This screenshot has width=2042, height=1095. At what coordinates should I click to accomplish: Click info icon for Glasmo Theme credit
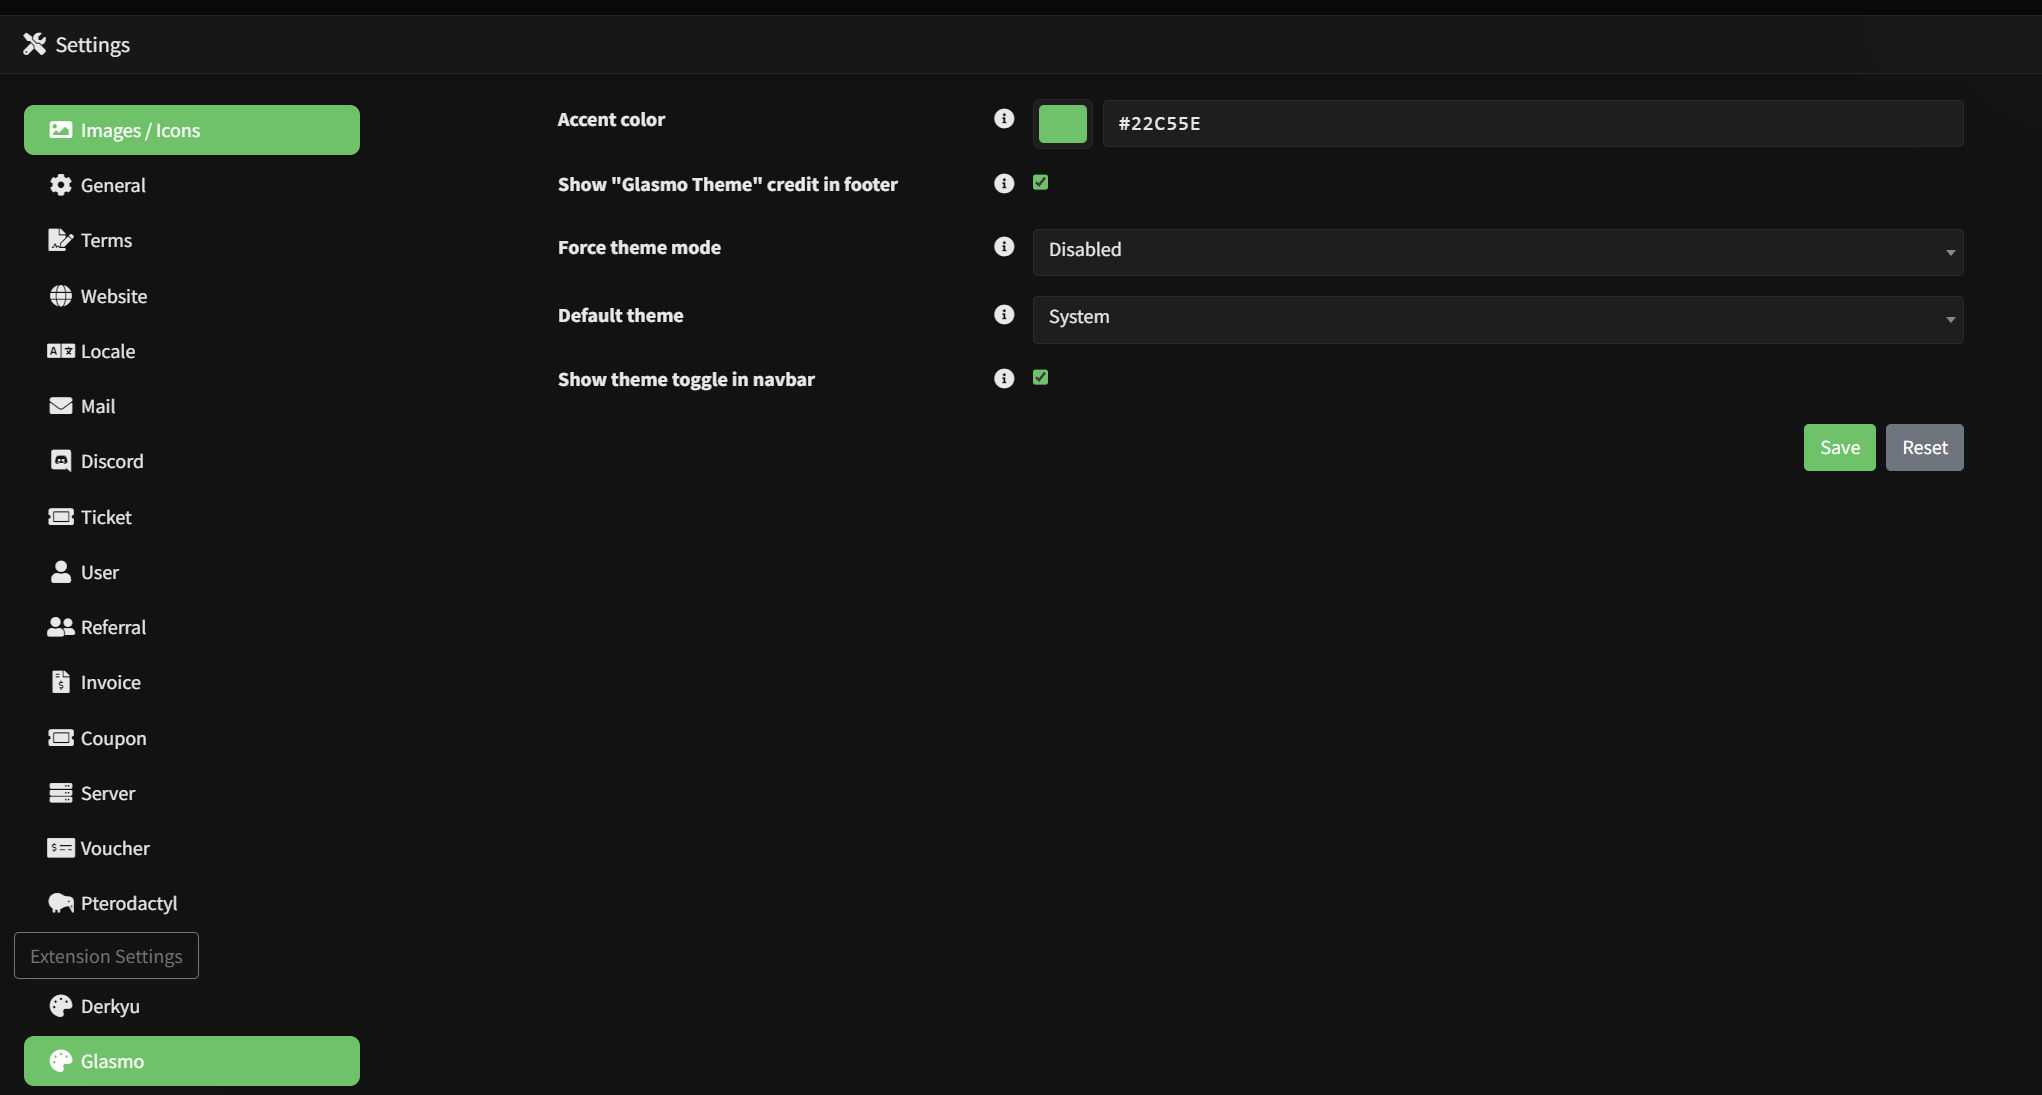coord(1004,184)
